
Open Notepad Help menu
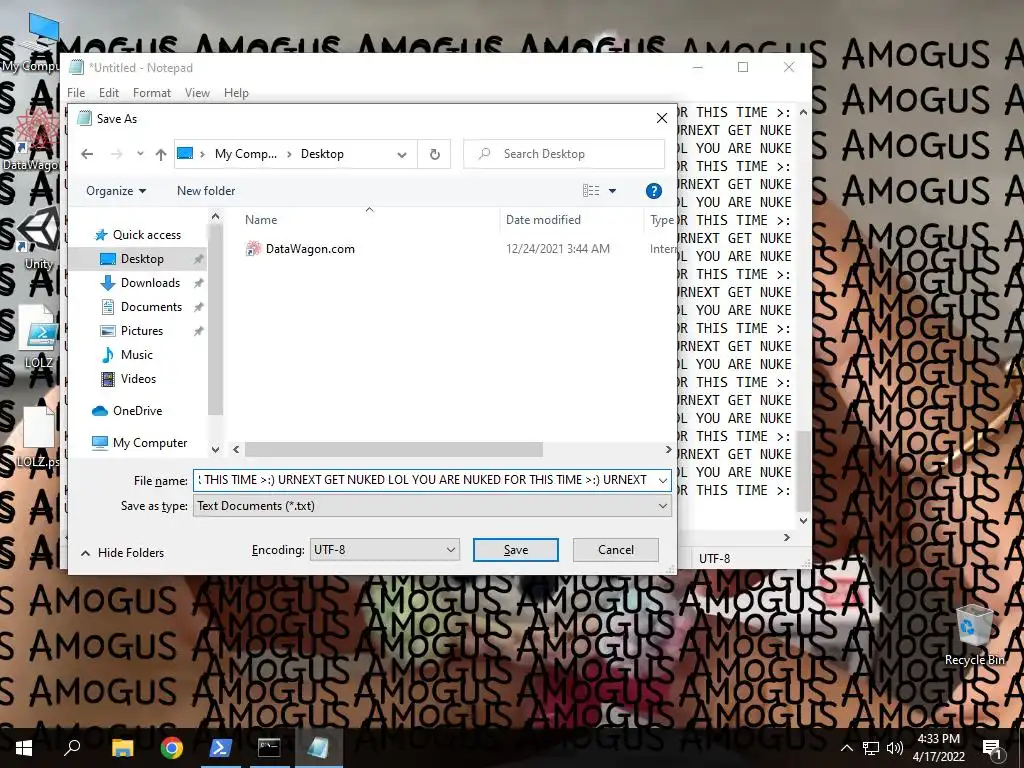(236, 93)
